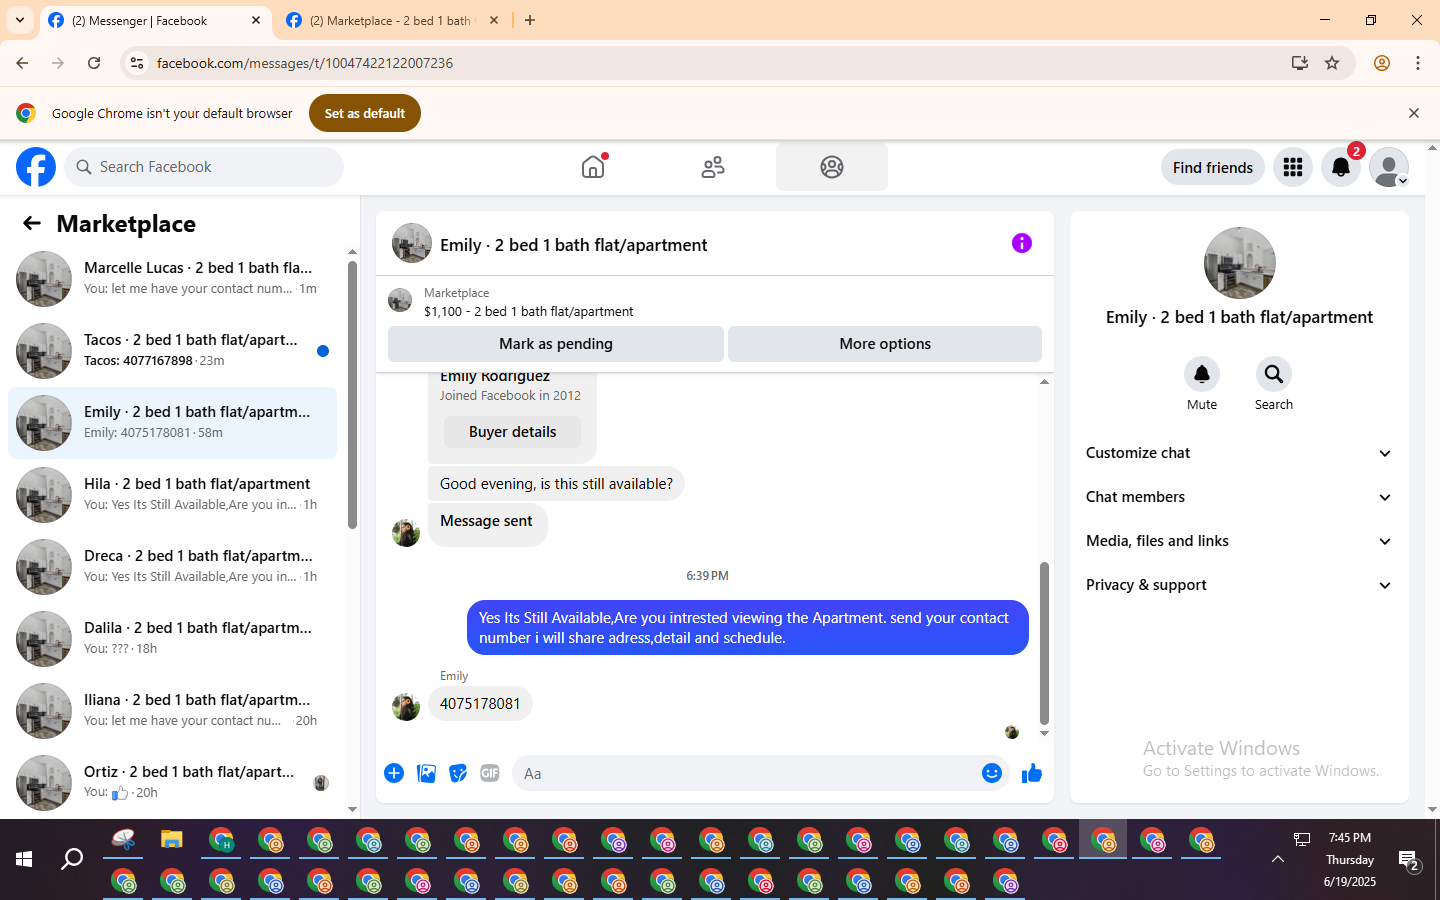
Task: Reload the page
Action: click(94, 63)
